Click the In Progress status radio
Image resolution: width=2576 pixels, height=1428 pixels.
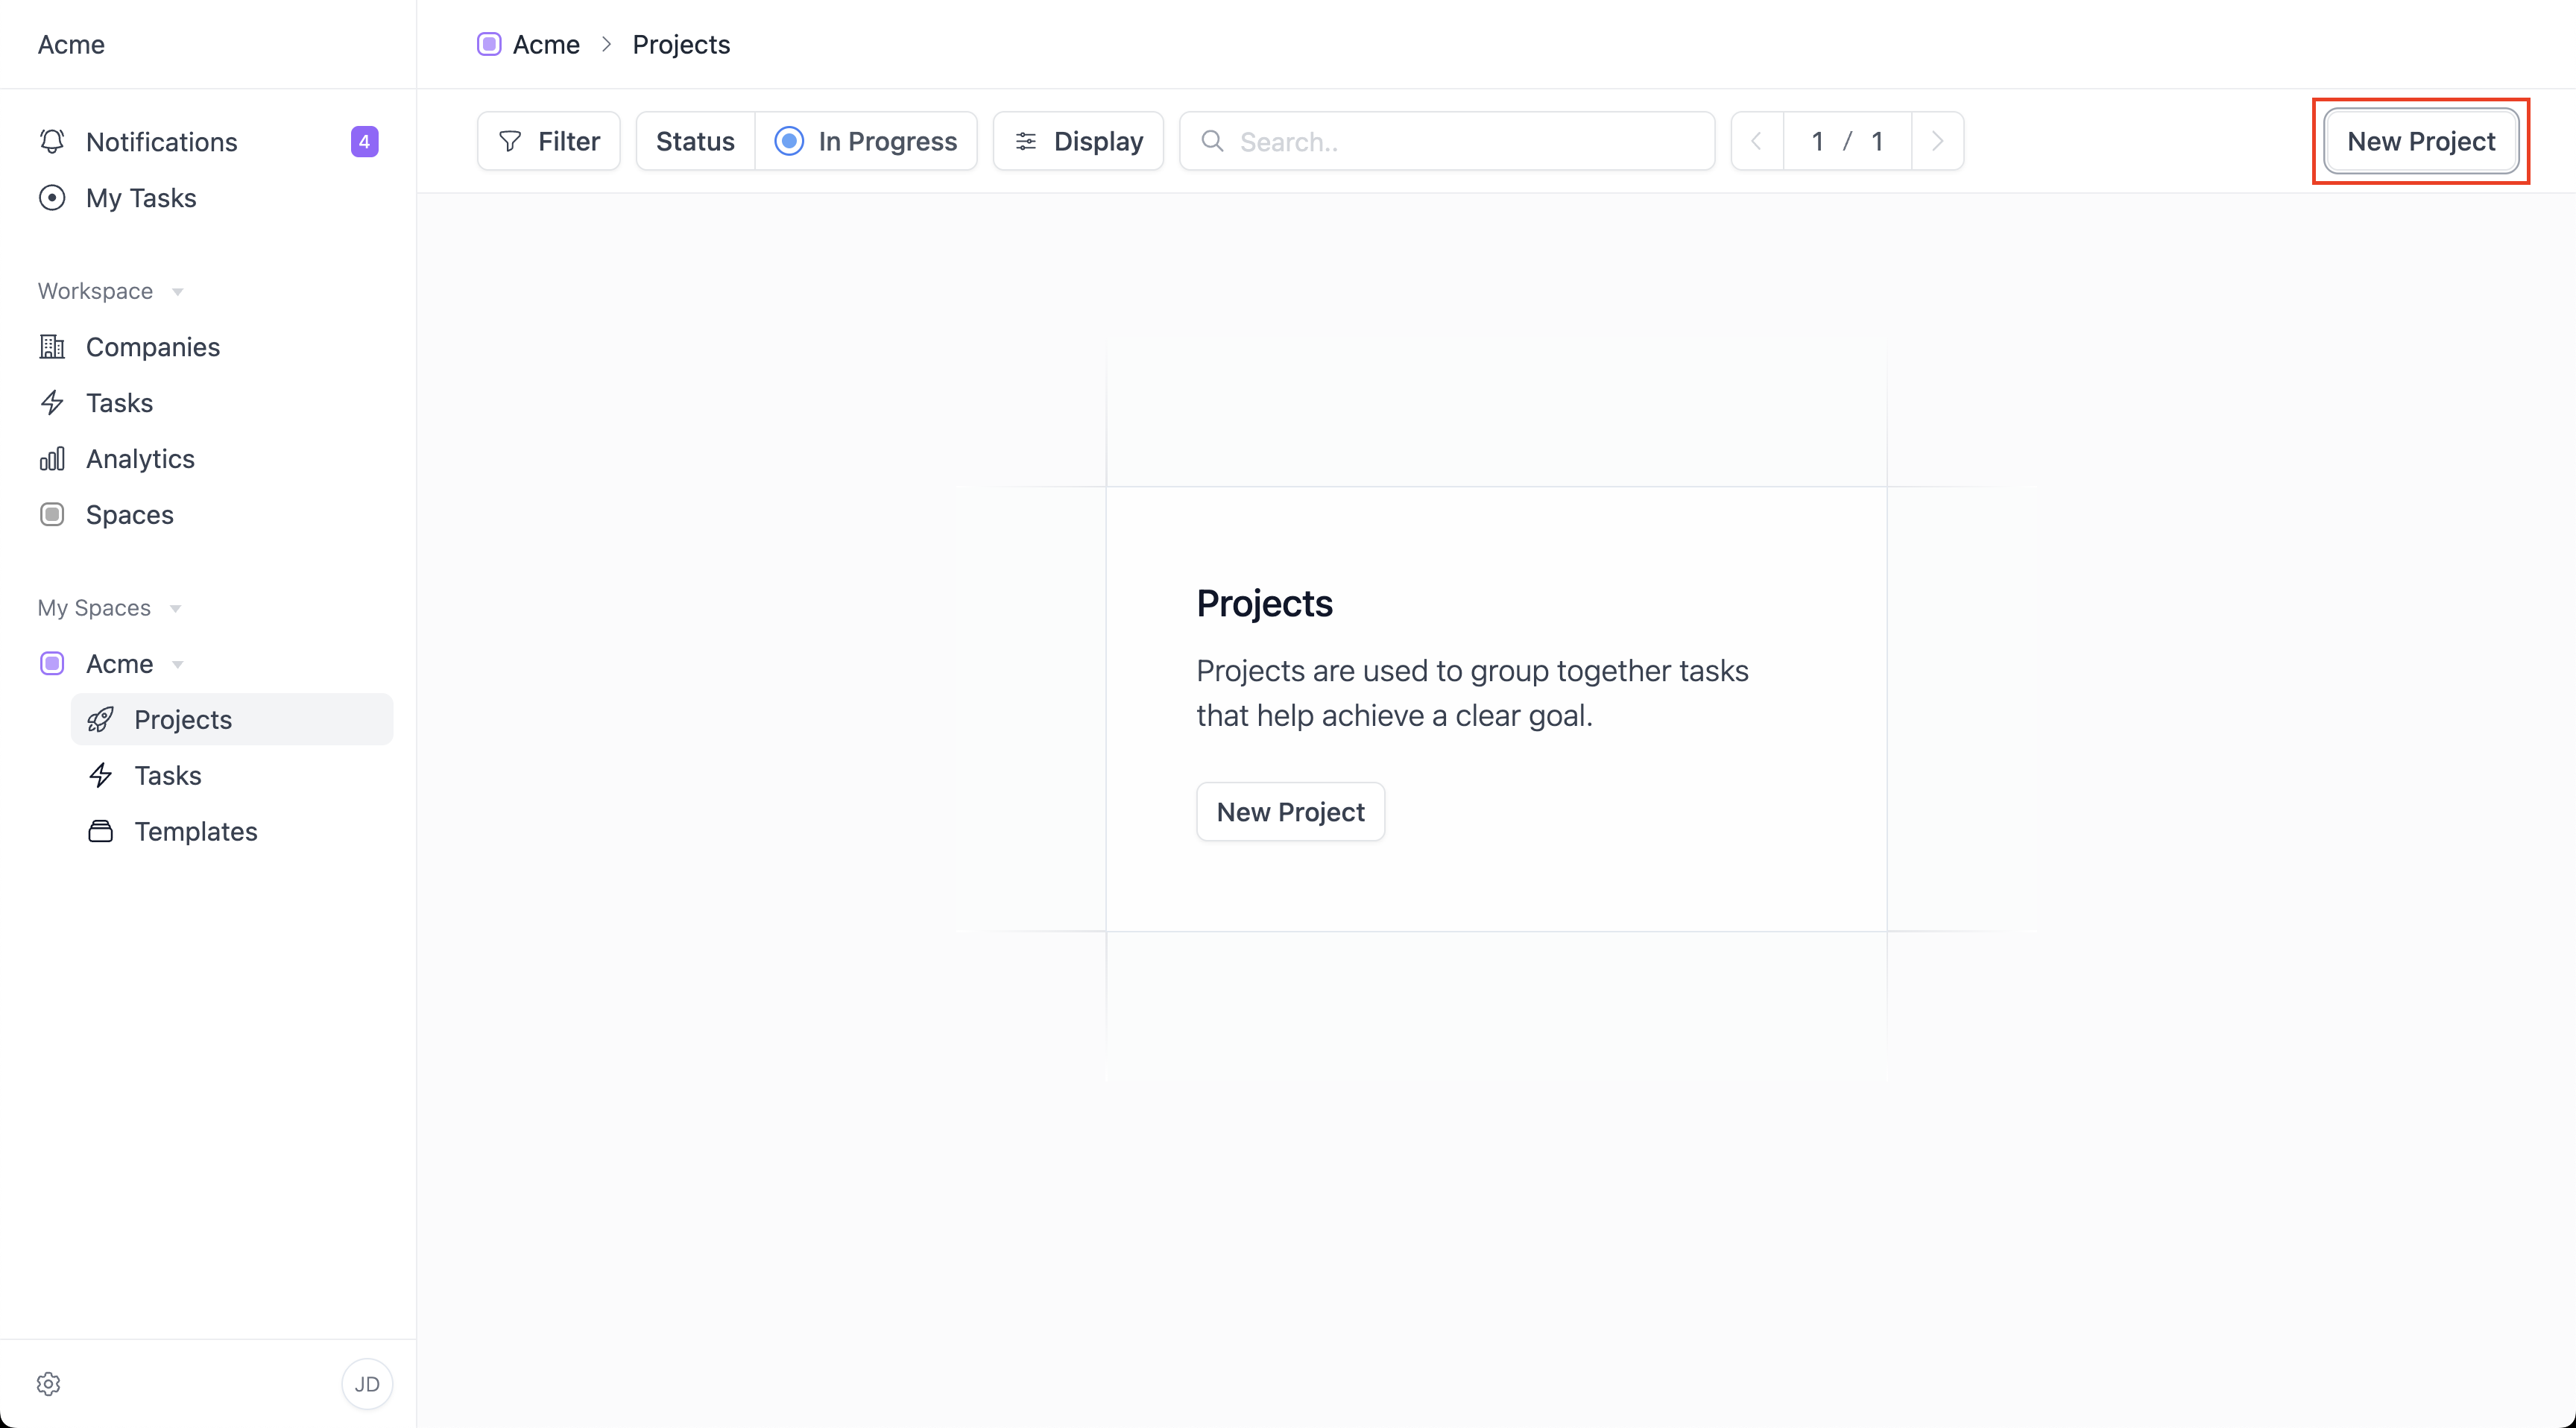click(x=789, y=141)
